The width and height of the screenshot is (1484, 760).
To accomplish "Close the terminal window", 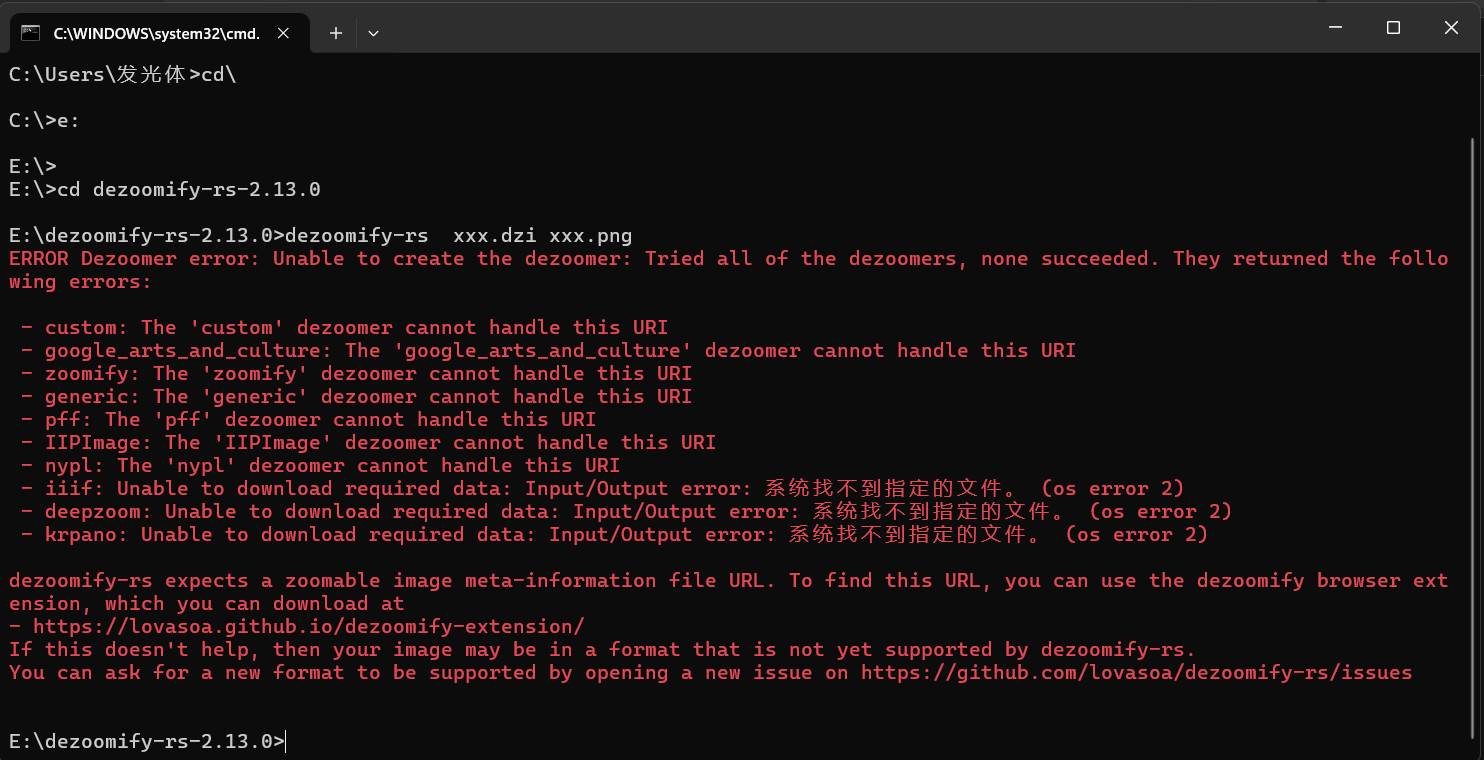I will 1451,28.
